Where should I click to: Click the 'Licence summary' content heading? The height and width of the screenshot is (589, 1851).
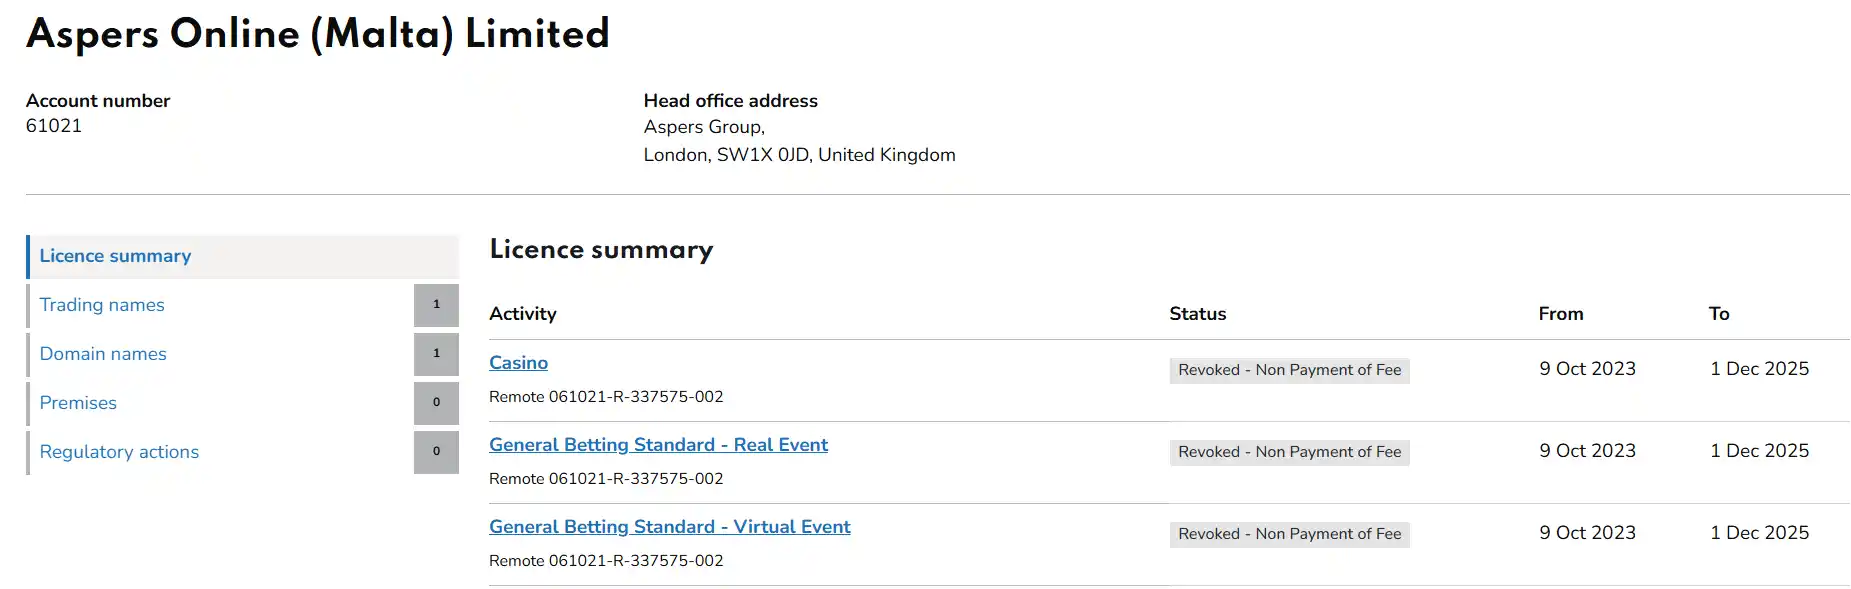pyautogui.click(x=602, y=250)
